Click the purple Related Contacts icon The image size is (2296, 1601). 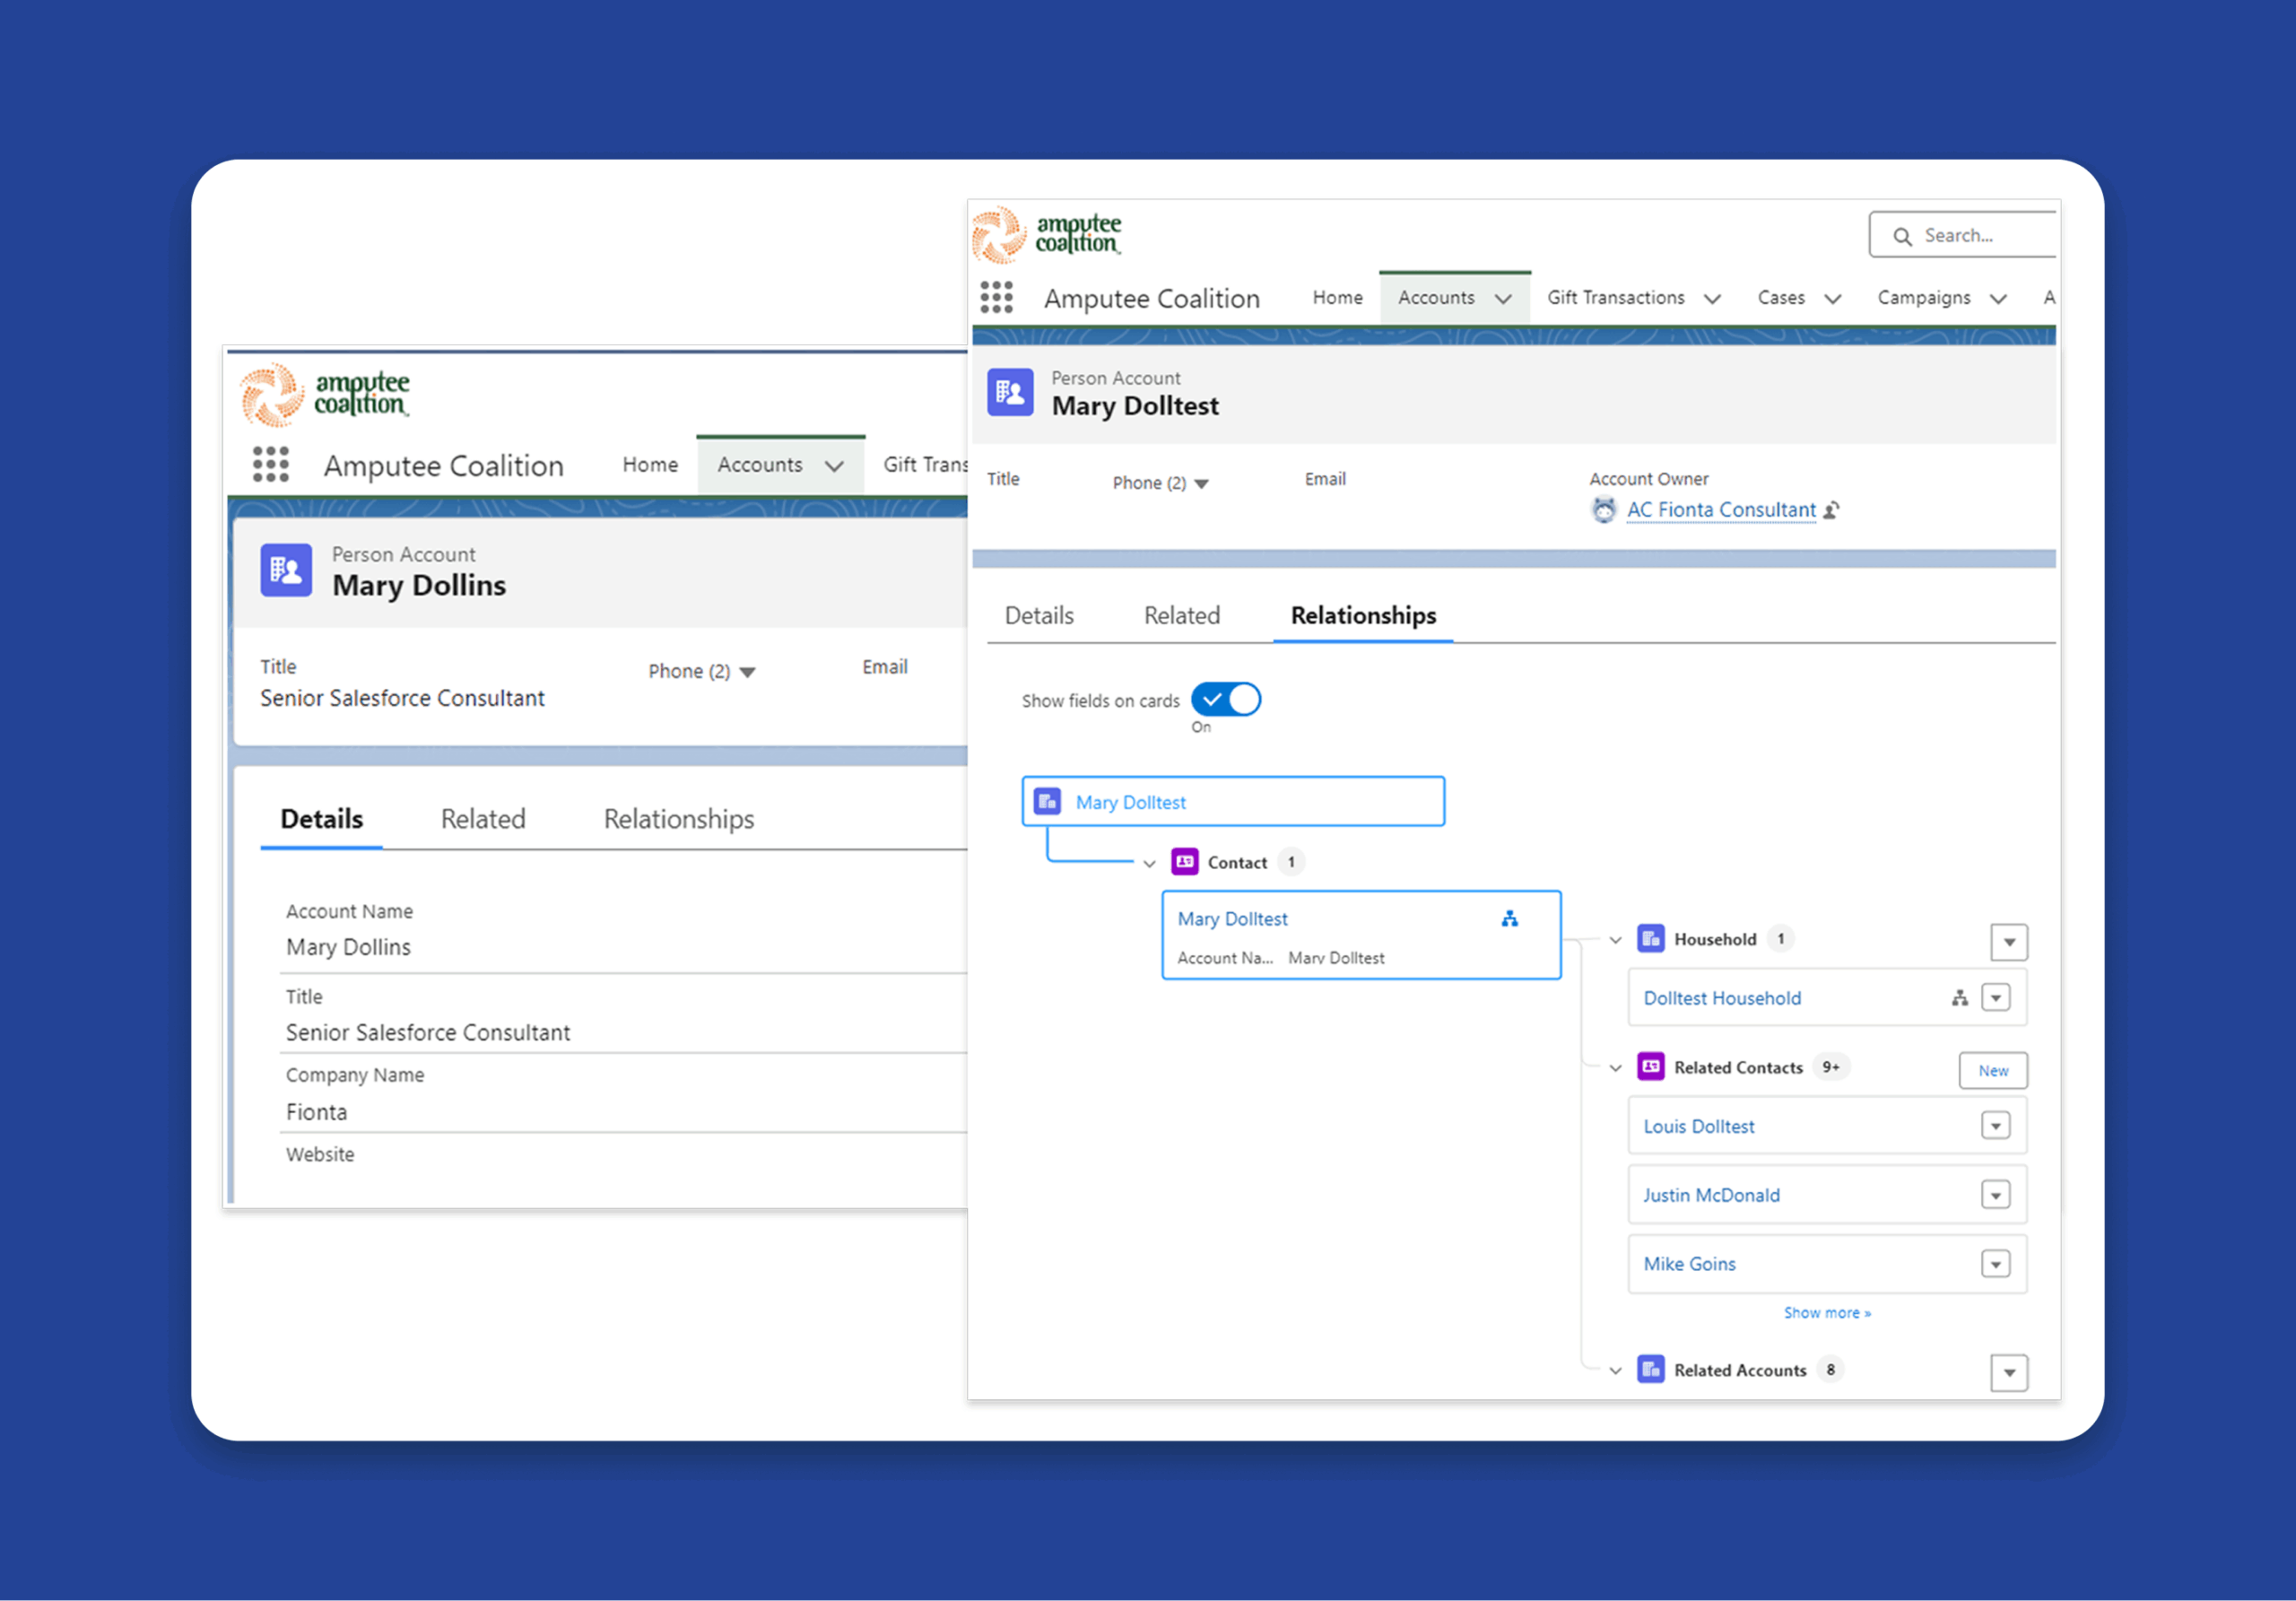pyautogui.click(x=1650, y=1067)
